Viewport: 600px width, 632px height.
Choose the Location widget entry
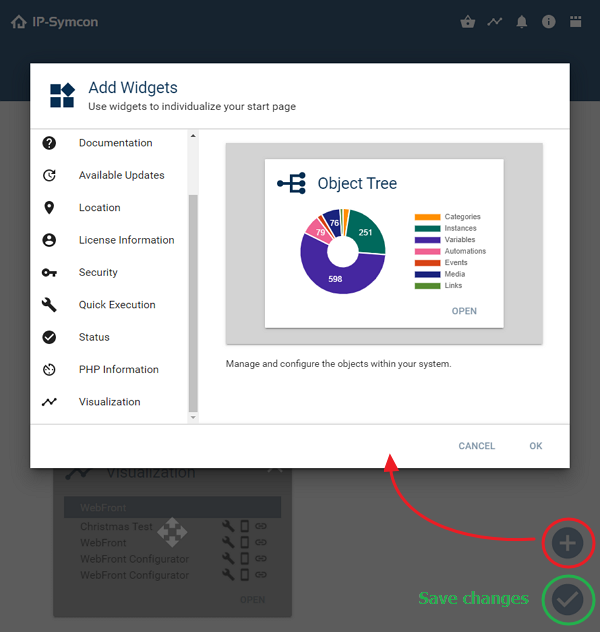99,208
